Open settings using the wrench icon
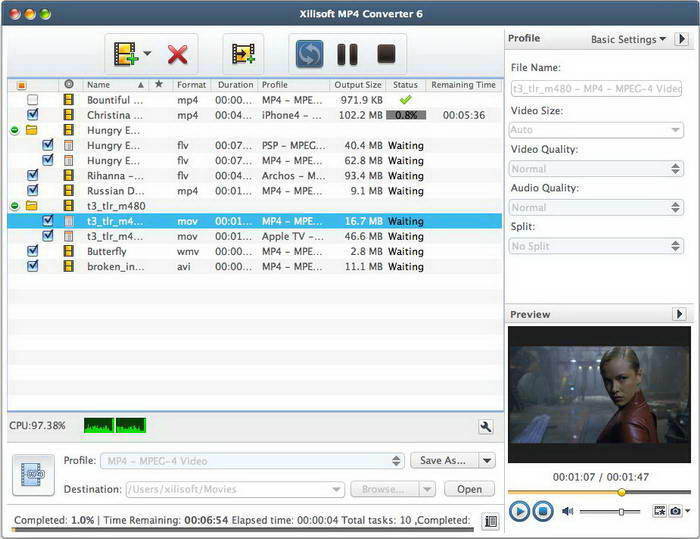Screen dimensions: 700x539 486,427
